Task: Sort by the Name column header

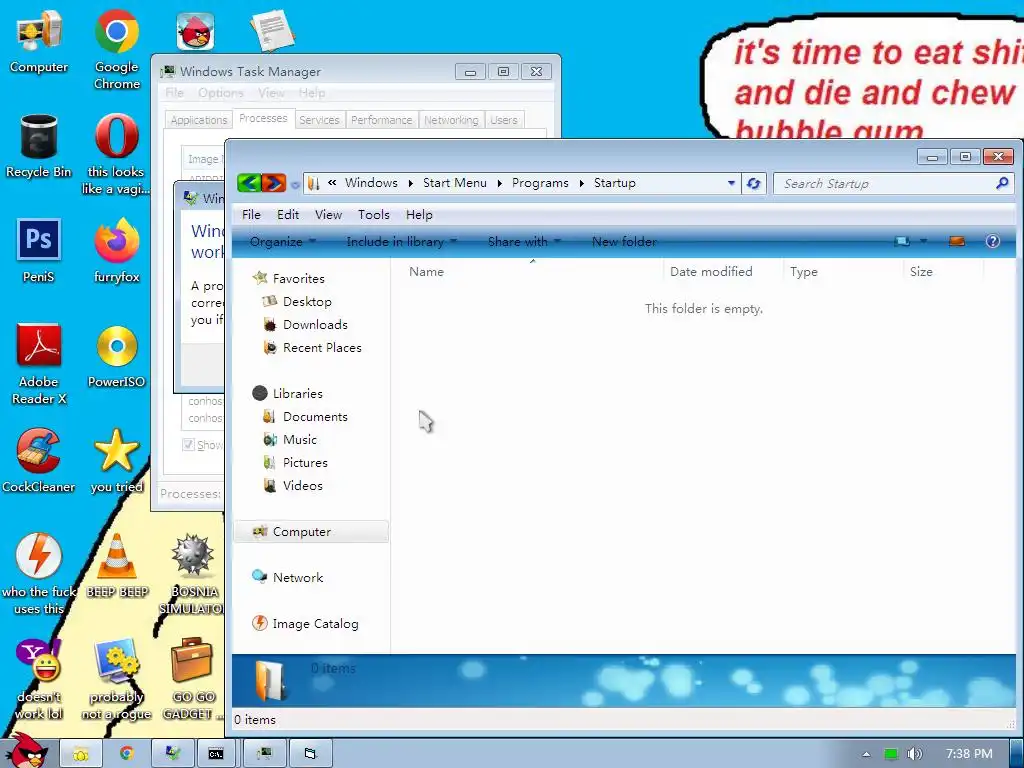Action: 532,272
